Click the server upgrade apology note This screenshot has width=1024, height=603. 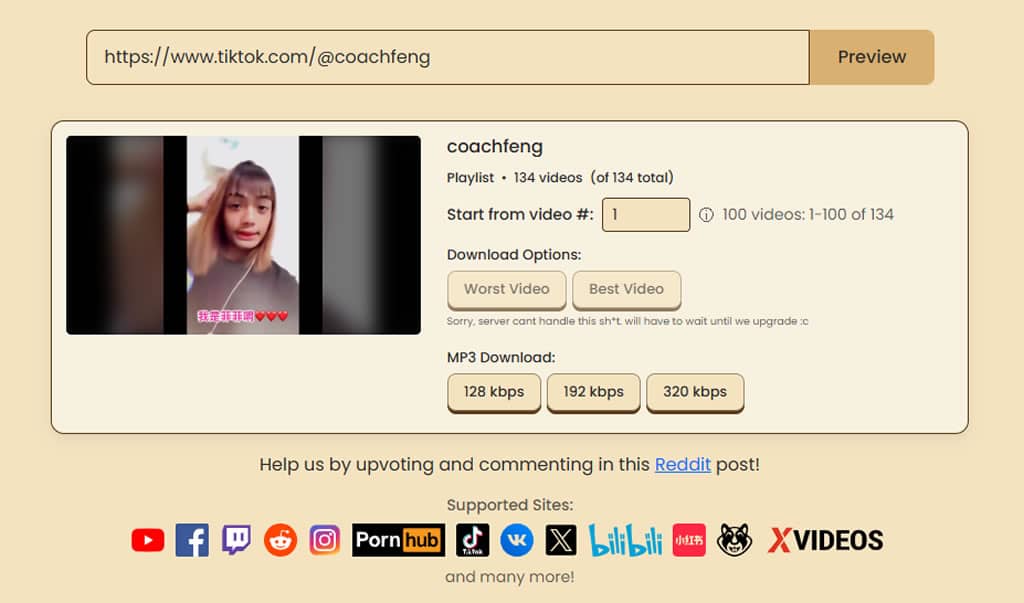[628, 321]
